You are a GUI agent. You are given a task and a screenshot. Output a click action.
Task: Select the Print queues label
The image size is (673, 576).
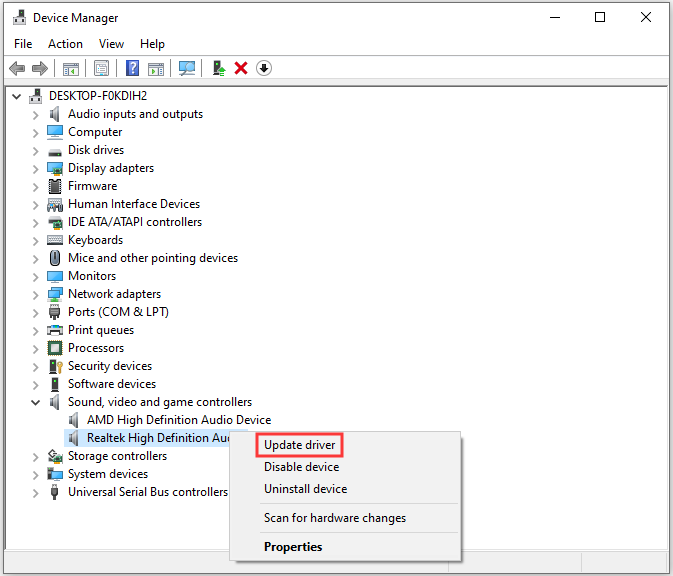pyautogui.click(x=101, y=330)
